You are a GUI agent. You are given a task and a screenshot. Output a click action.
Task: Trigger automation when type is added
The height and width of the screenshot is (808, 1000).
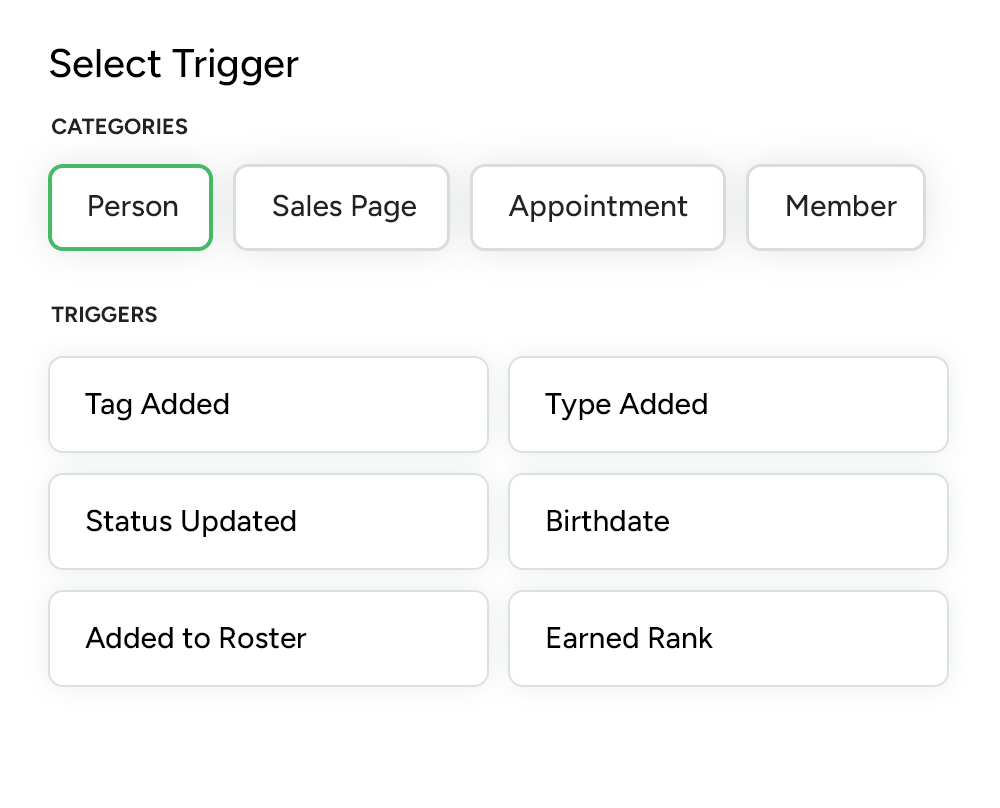(728, 404)
